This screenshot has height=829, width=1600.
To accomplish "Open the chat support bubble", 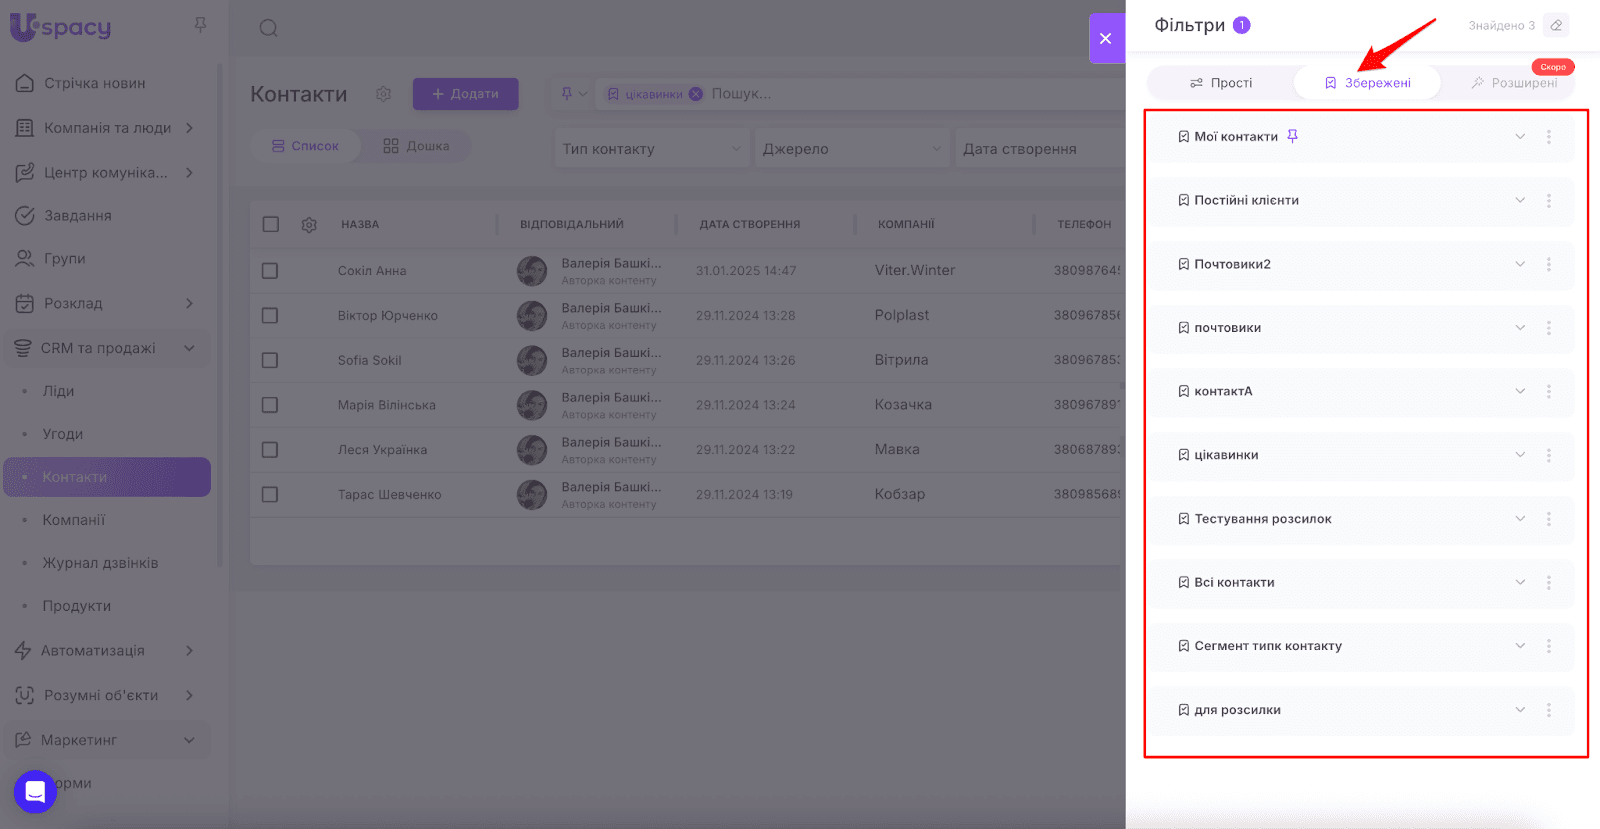I will [x=35, y=793].
